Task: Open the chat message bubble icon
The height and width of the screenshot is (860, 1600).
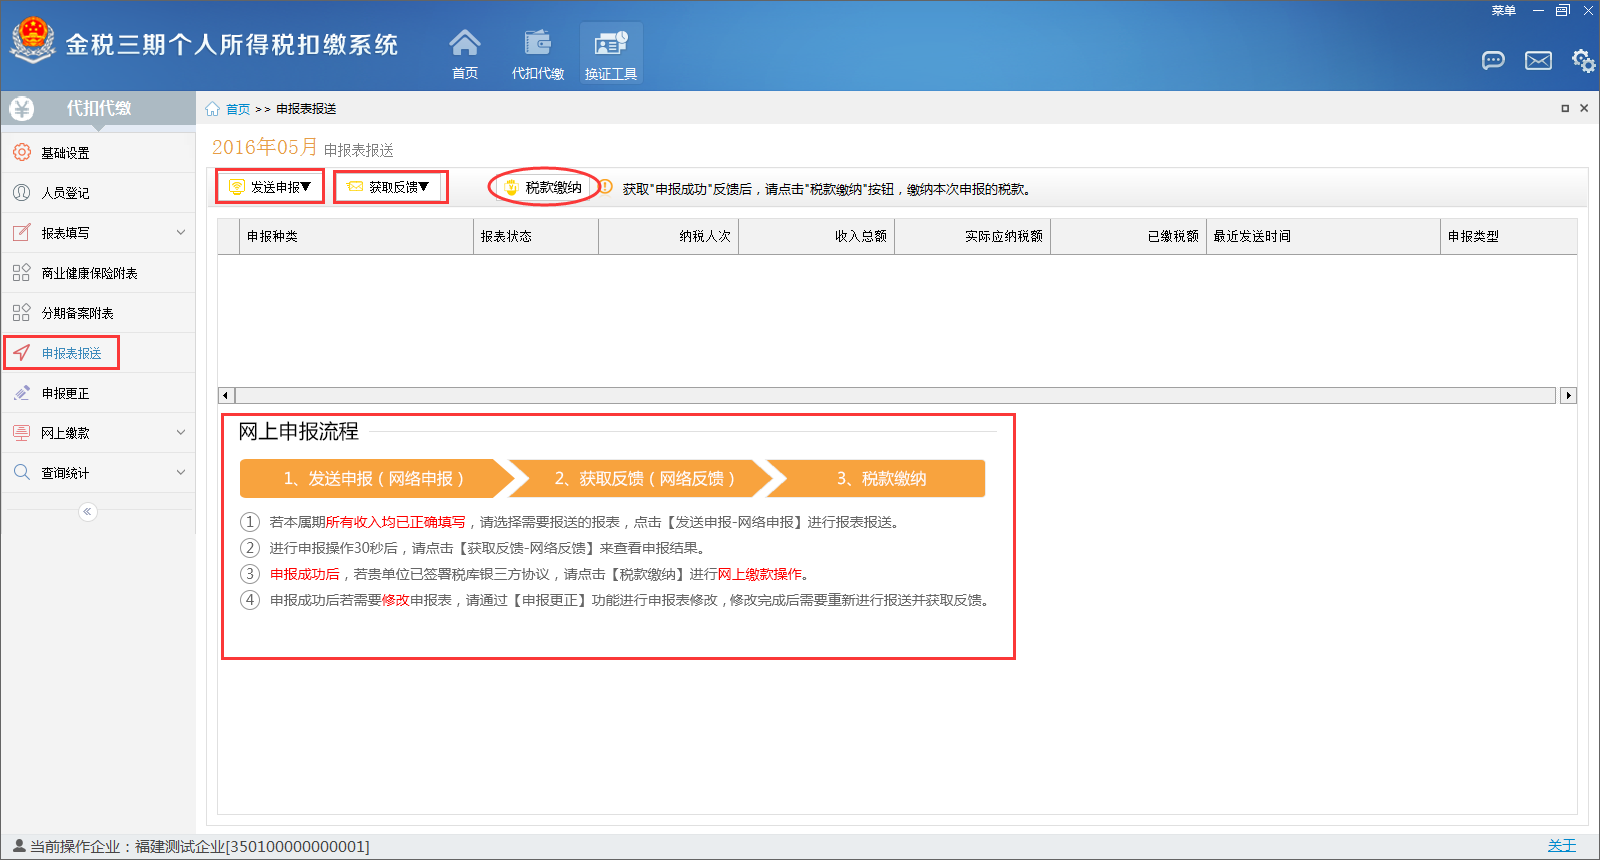Action: click(1493, 61)
